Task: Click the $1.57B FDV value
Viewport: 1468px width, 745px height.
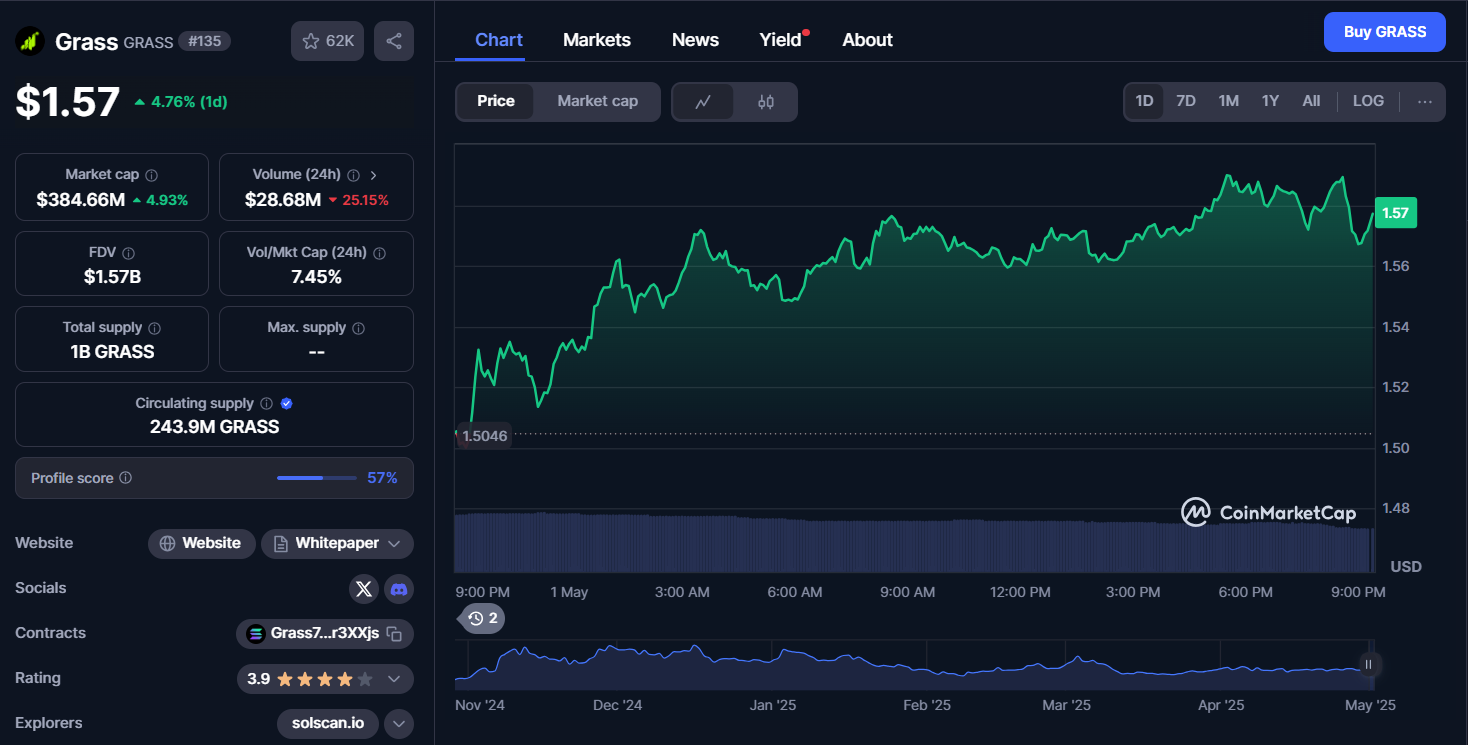Action: [112, 277]
